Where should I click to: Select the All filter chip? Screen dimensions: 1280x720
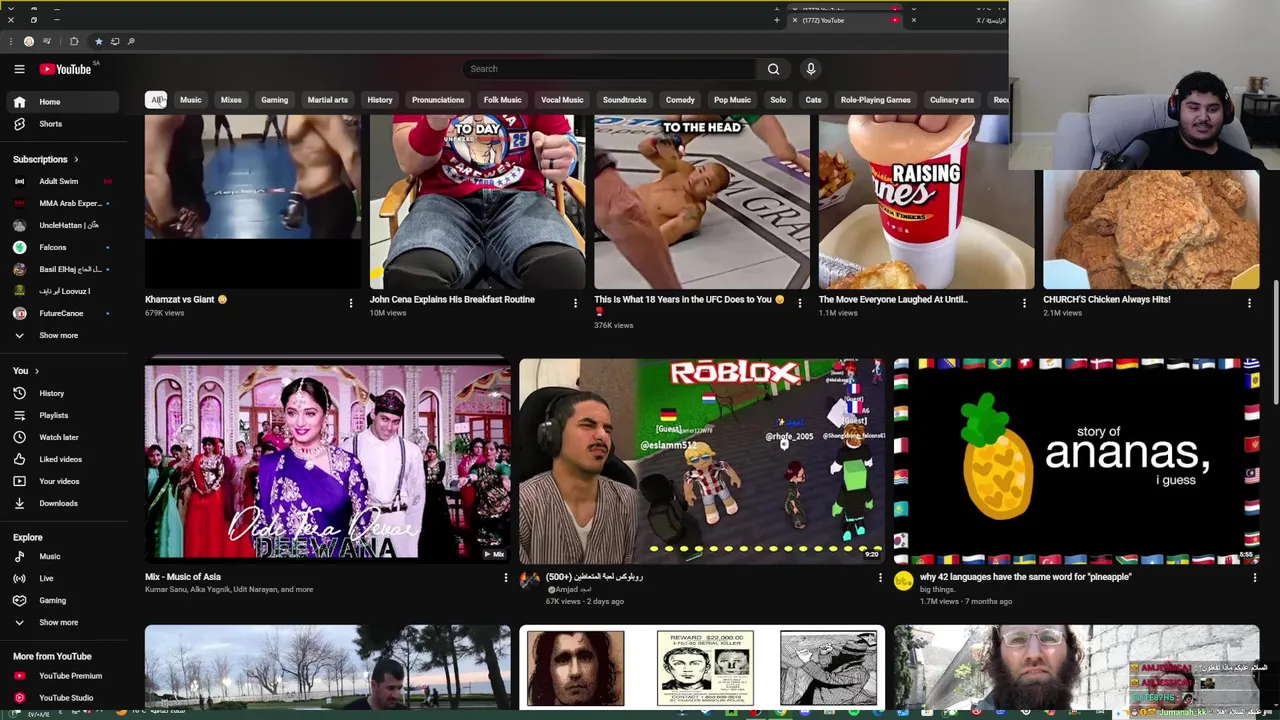point(156,100)
